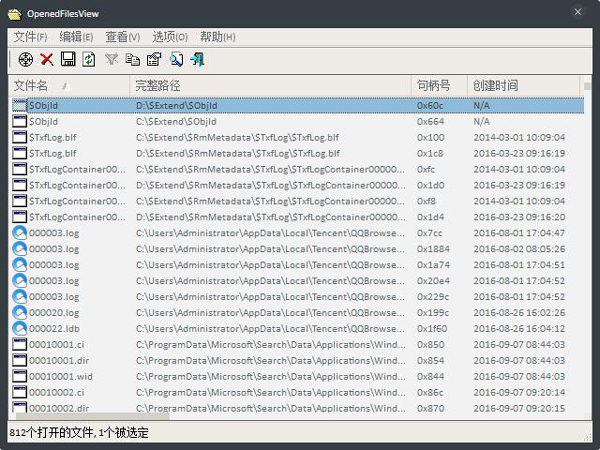Viewport: 600px width, 450px height.
Task: Click the creation time 2016-03-23 09:16:20
Action: [519, 217]
